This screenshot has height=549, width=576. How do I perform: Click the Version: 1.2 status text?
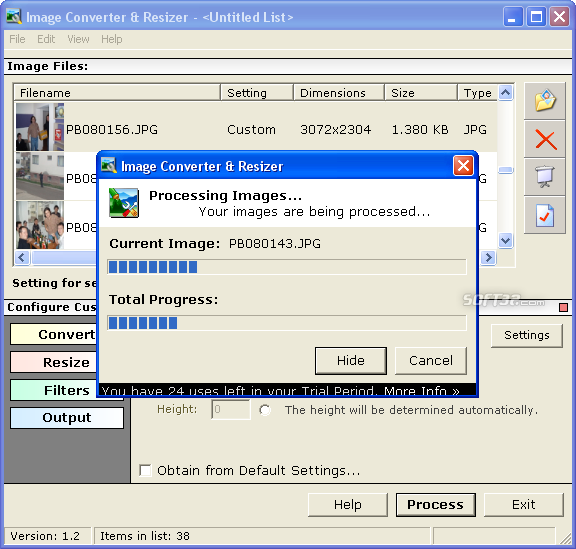point(45,536)
